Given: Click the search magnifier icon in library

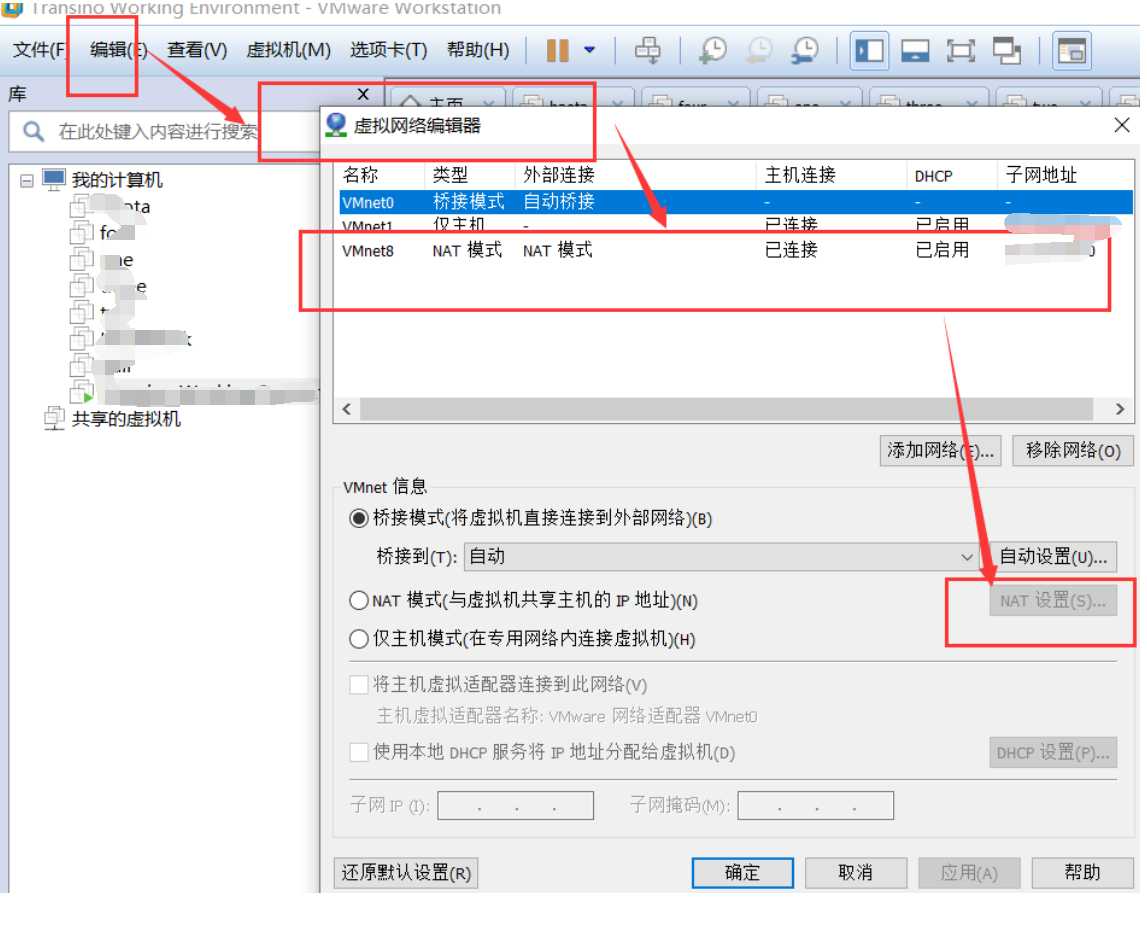Looking at the screenshot, I should click(33, 131).
